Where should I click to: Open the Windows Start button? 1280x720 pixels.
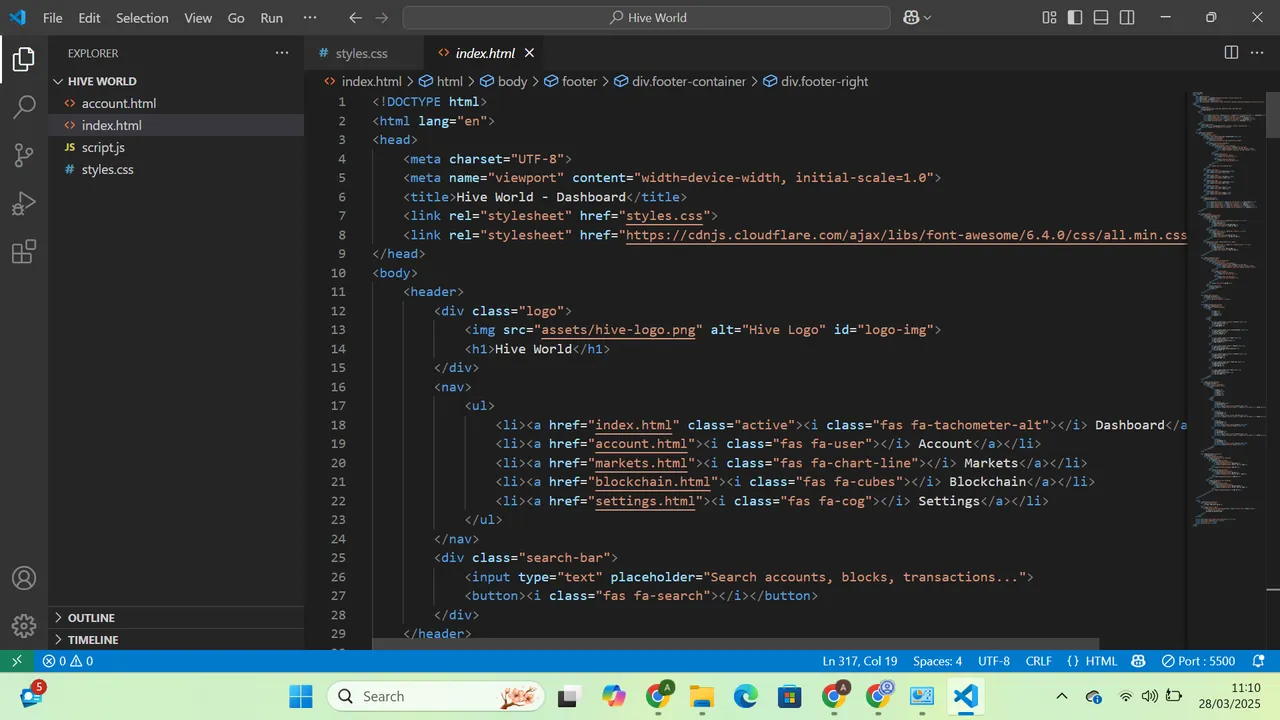300,696
